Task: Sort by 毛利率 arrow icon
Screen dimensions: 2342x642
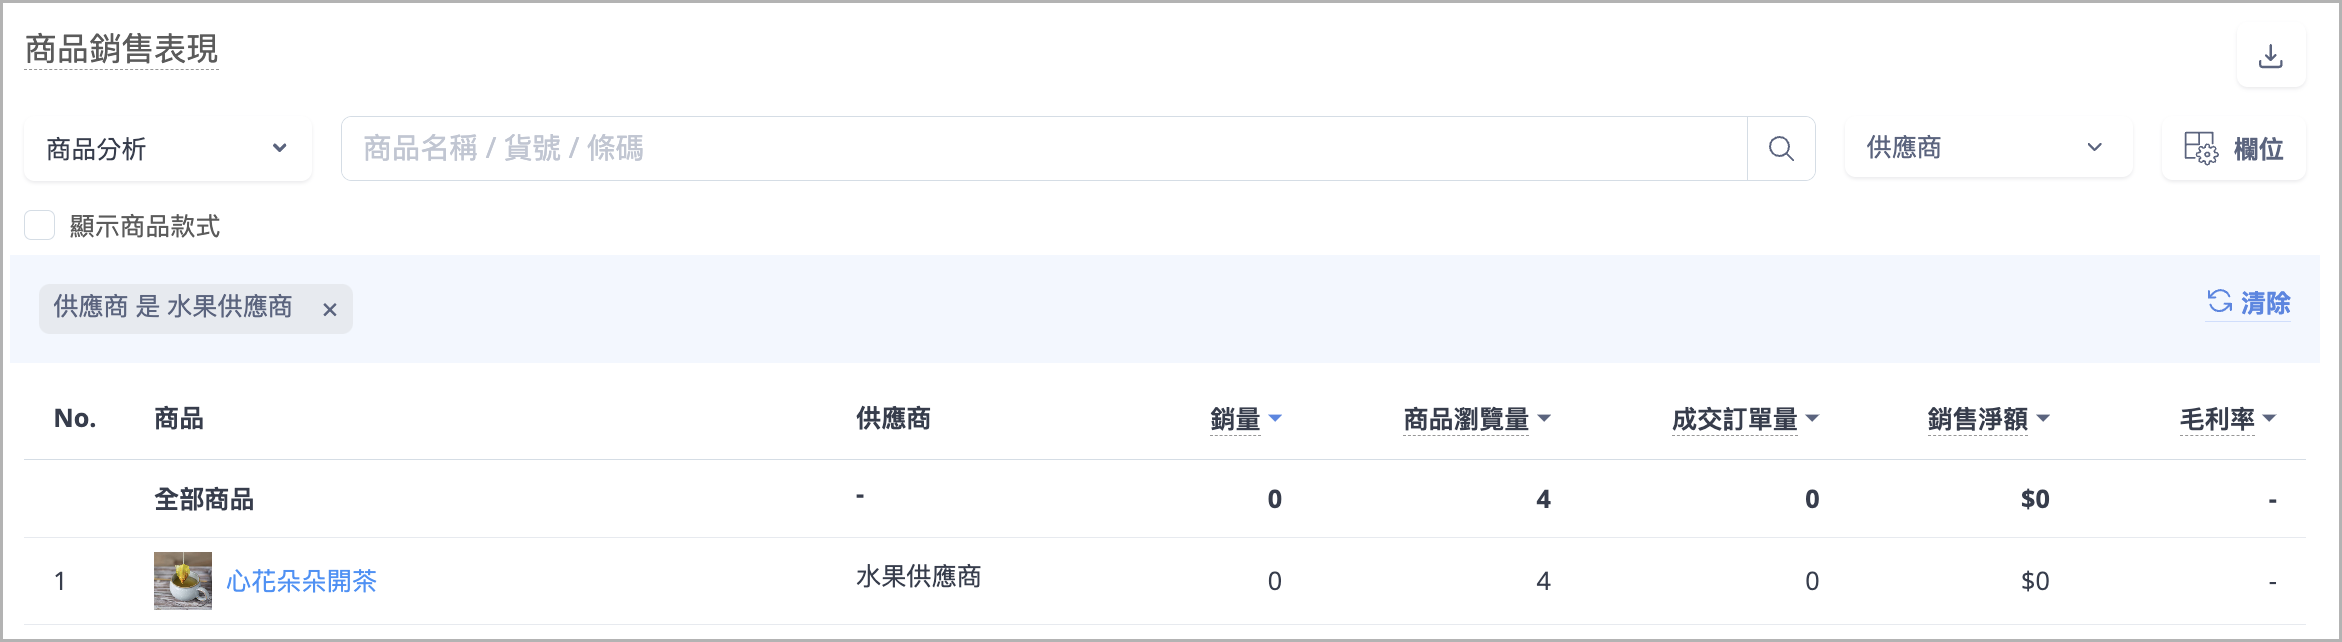Action: point(2269,418)
